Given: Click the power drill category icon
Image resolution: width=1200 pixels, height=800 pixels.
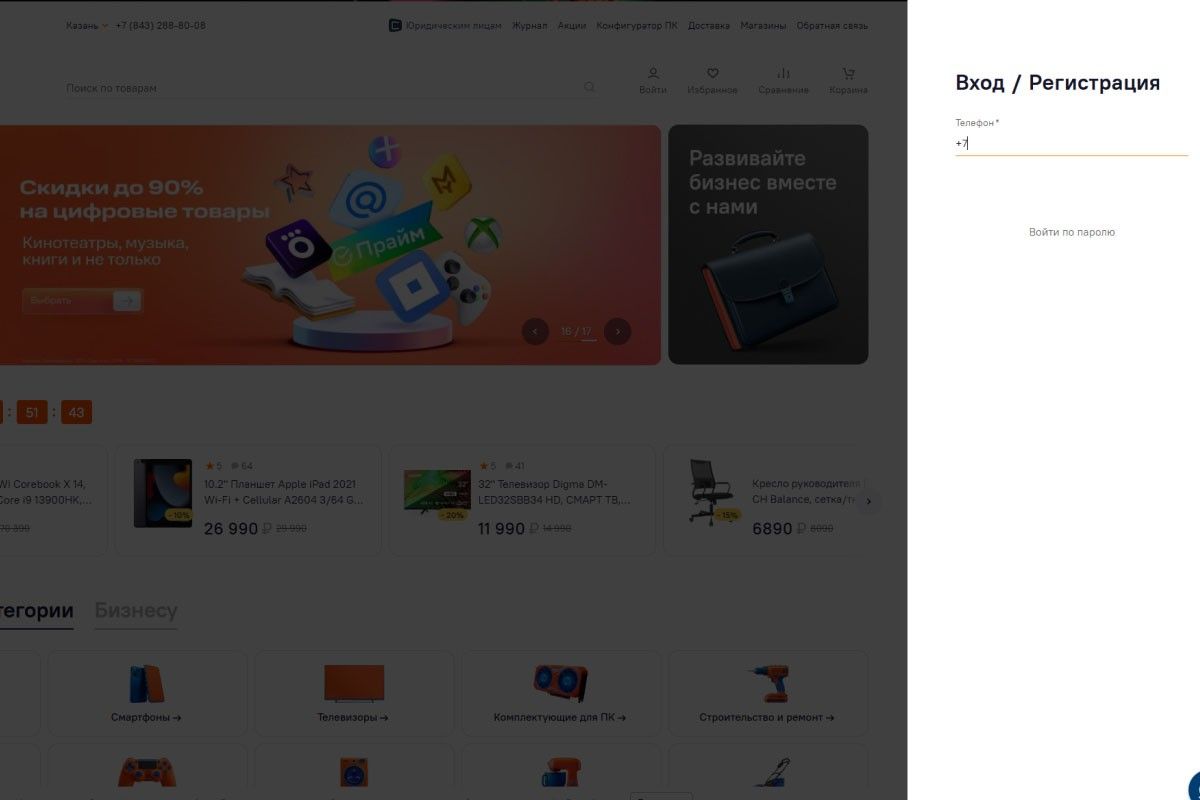Looking at the screenshot, I should 769,683.
